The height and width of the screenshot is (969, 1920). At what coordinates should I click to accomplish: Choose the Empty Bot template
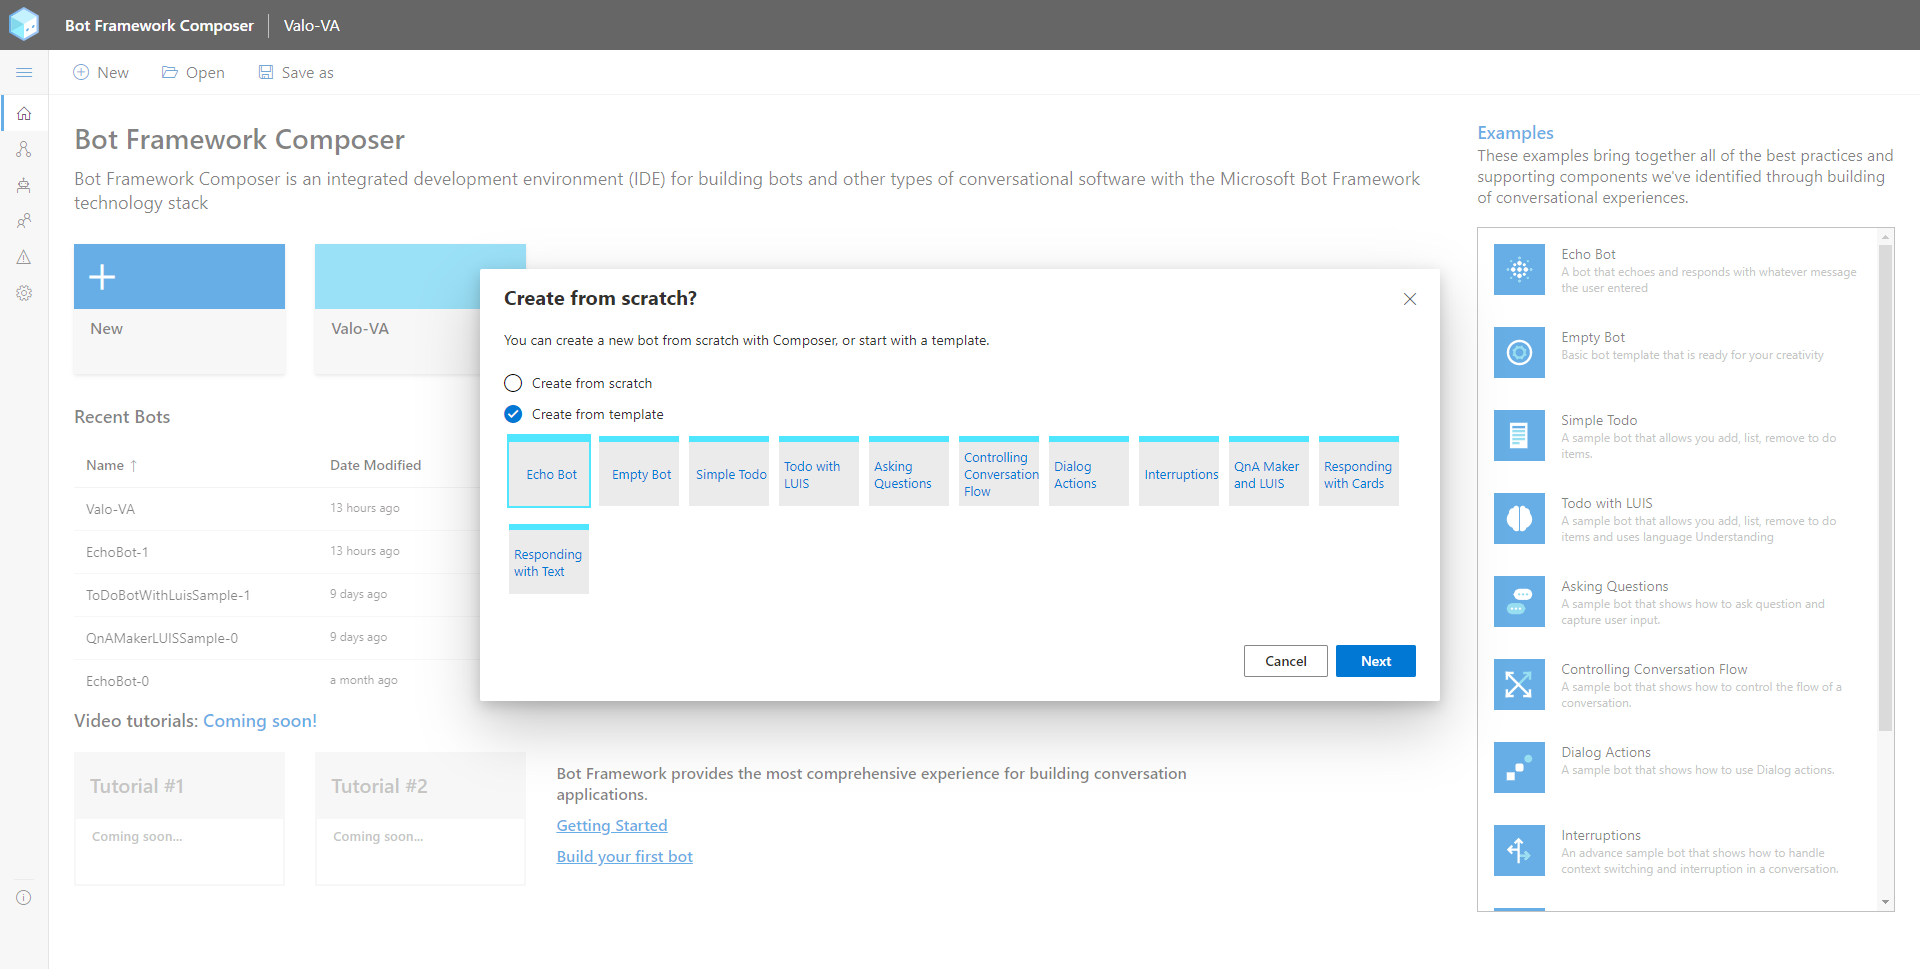(639, 471)
